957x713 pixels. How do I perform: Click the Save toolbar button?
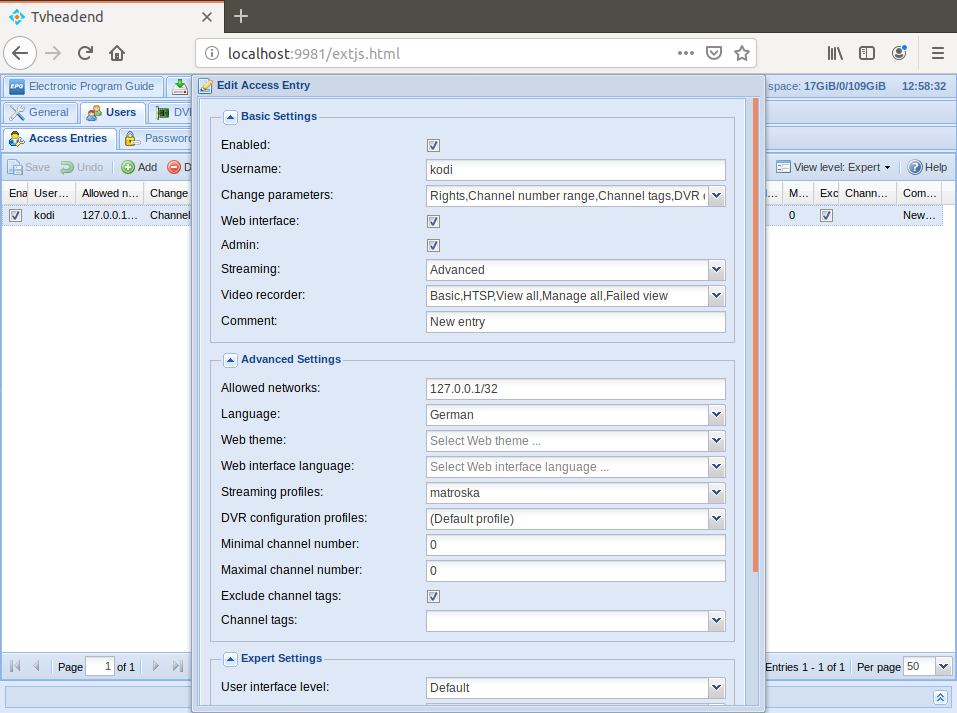[29, 167]
